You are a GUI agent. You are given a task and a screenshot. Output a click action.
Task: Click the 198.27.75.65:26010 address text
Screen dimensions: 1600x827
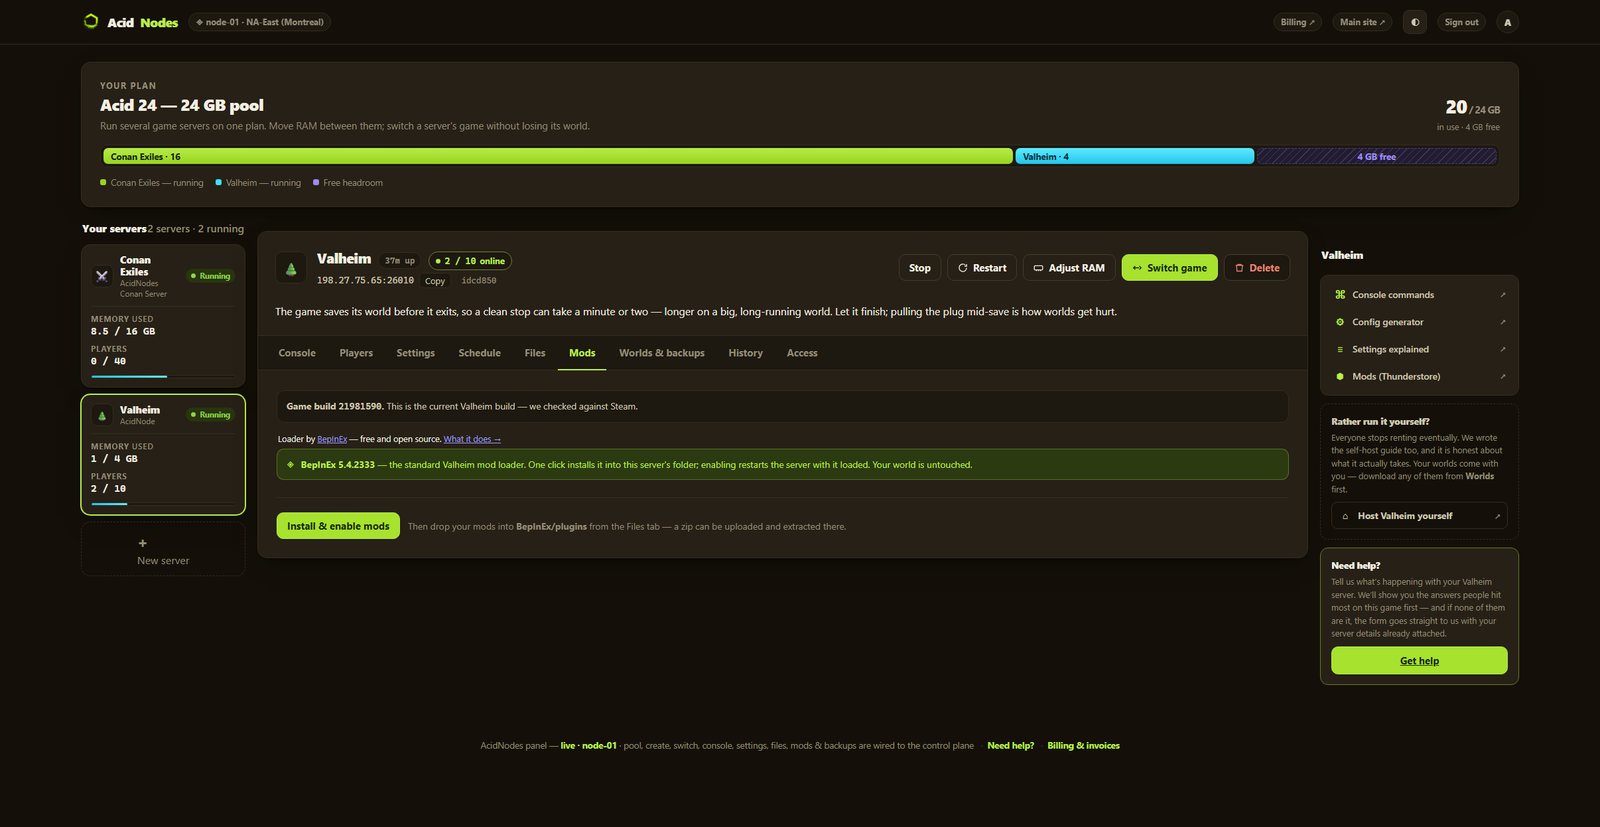coord(365,281)
